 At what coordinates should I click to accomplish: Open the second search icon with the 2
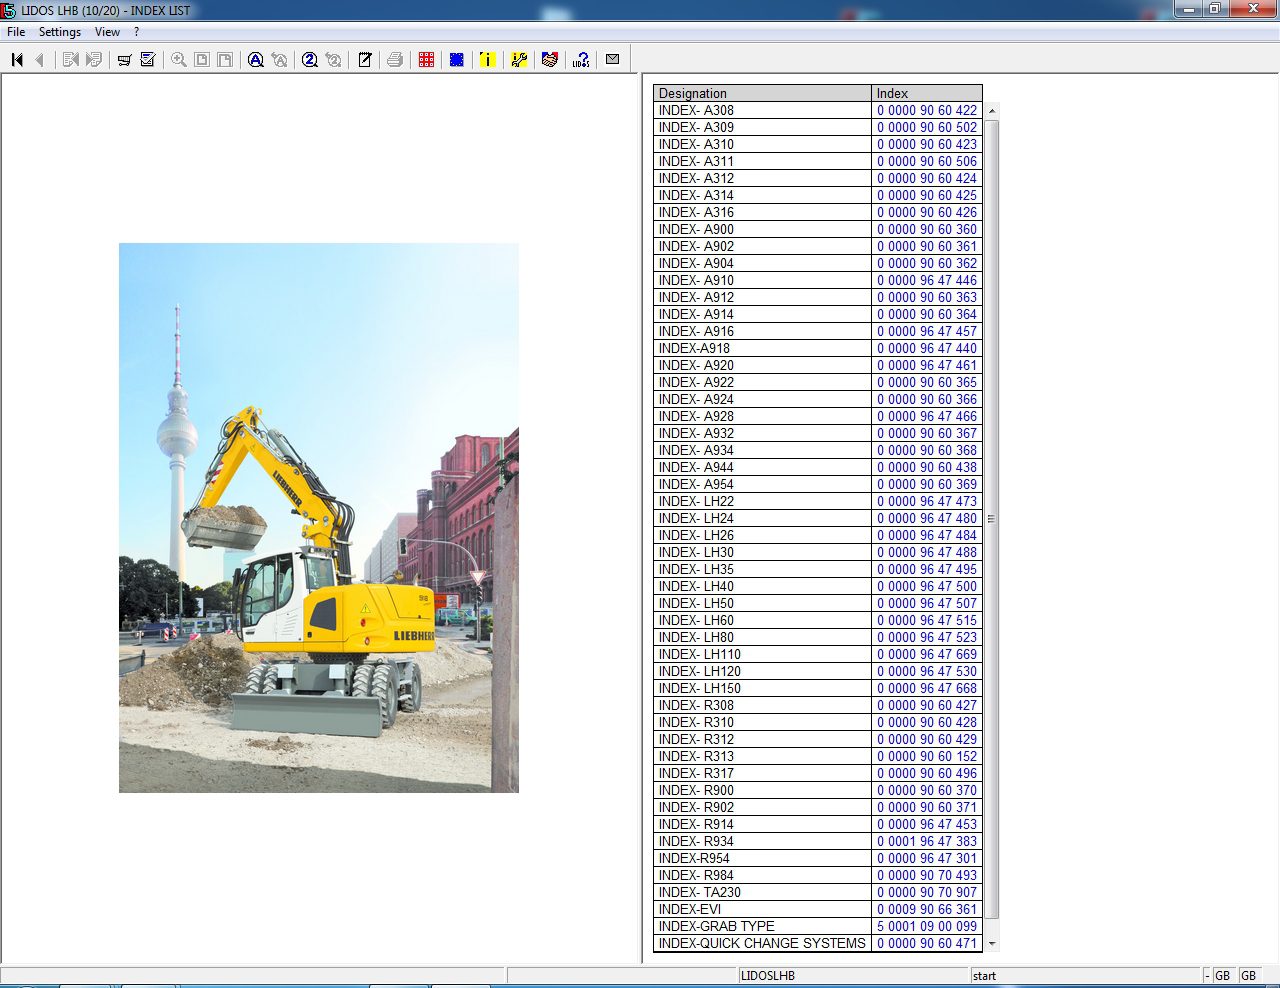coord(309,59)
